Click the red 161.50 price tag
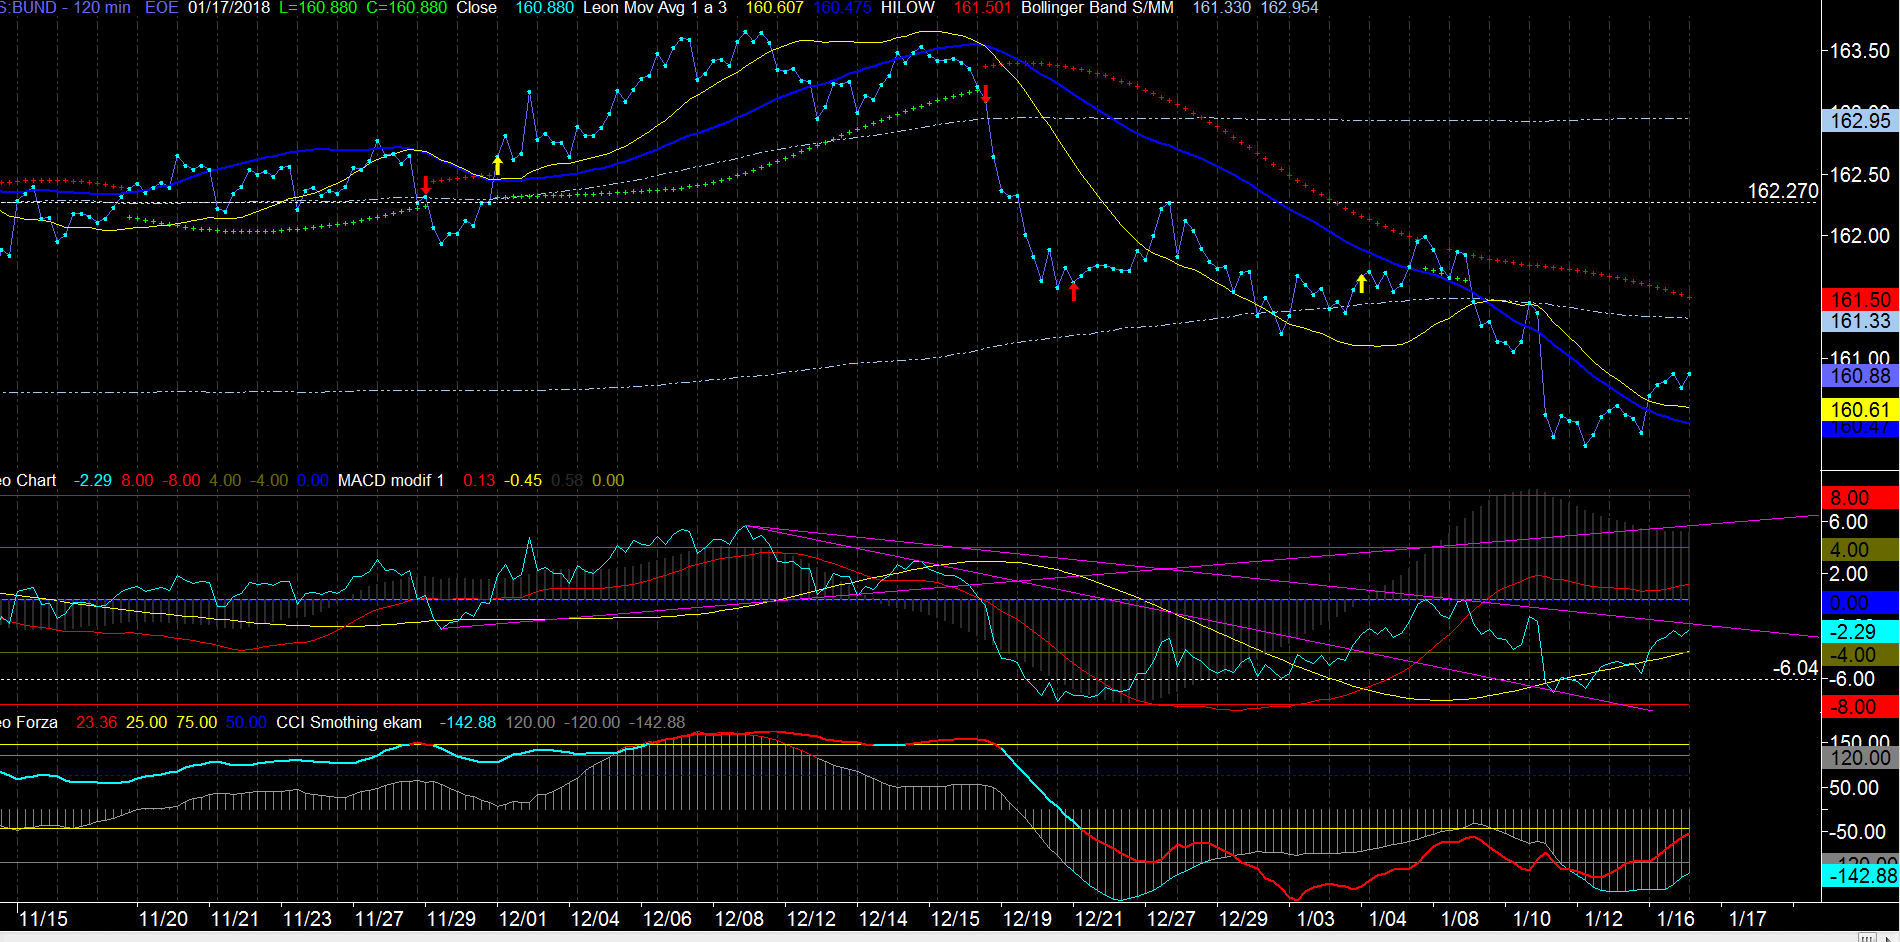This screenshot has width=1900, height=942. [1860, 300]
